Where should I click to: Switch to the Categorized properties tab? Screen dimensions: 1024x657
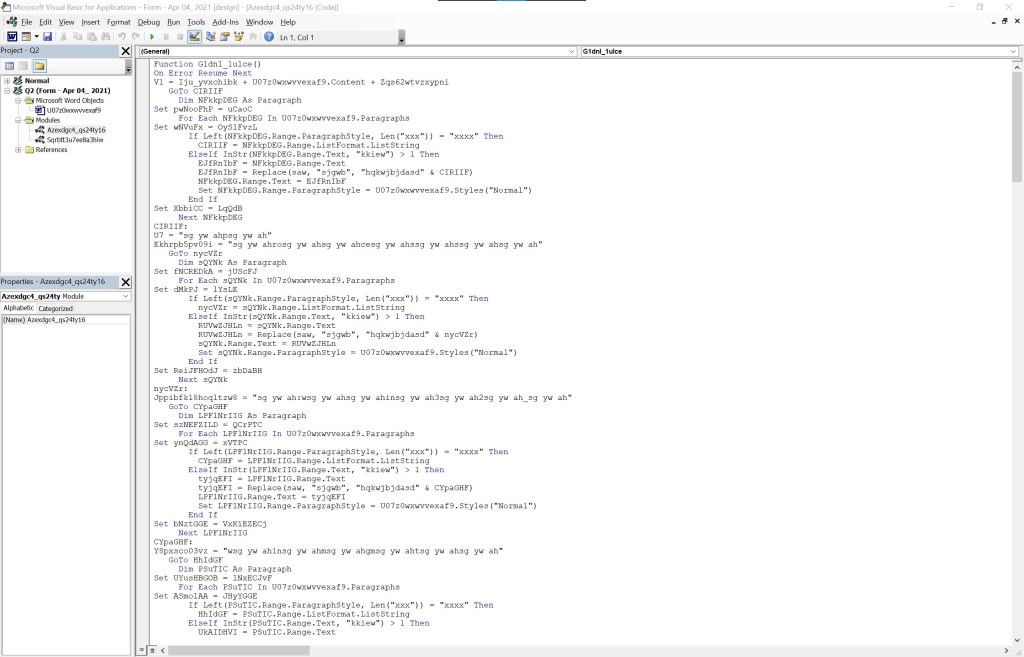56,308
